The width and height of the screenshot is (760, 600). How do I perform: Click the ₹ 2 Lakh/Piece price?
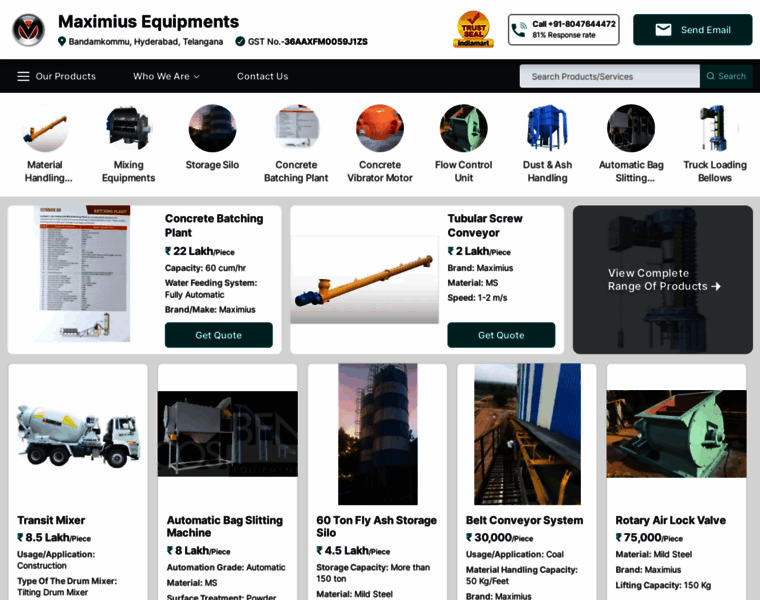pyautogui.click(x=479, y=251)
